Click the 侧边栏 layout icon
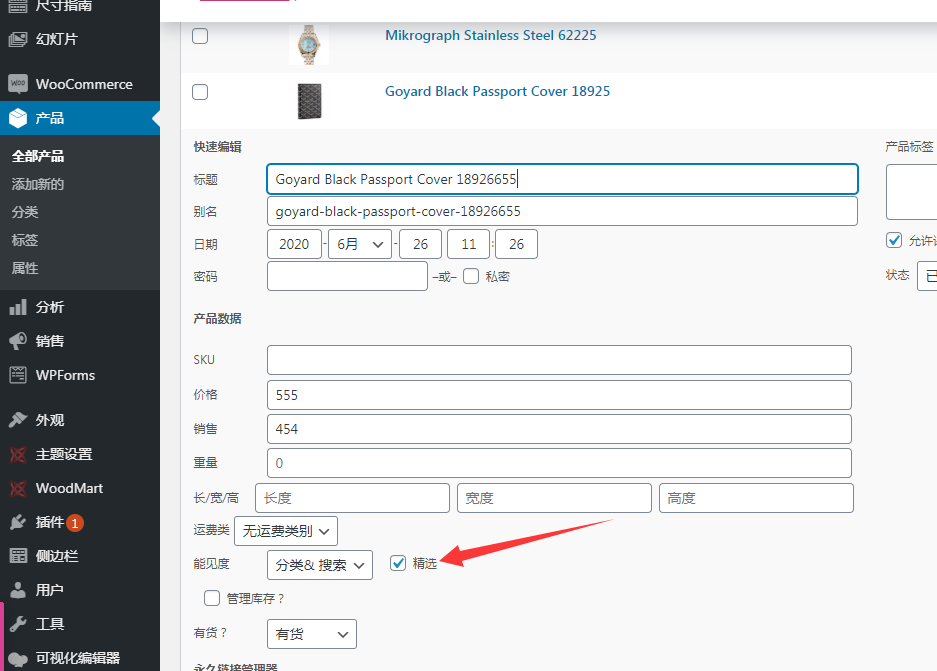 (18, 556)
